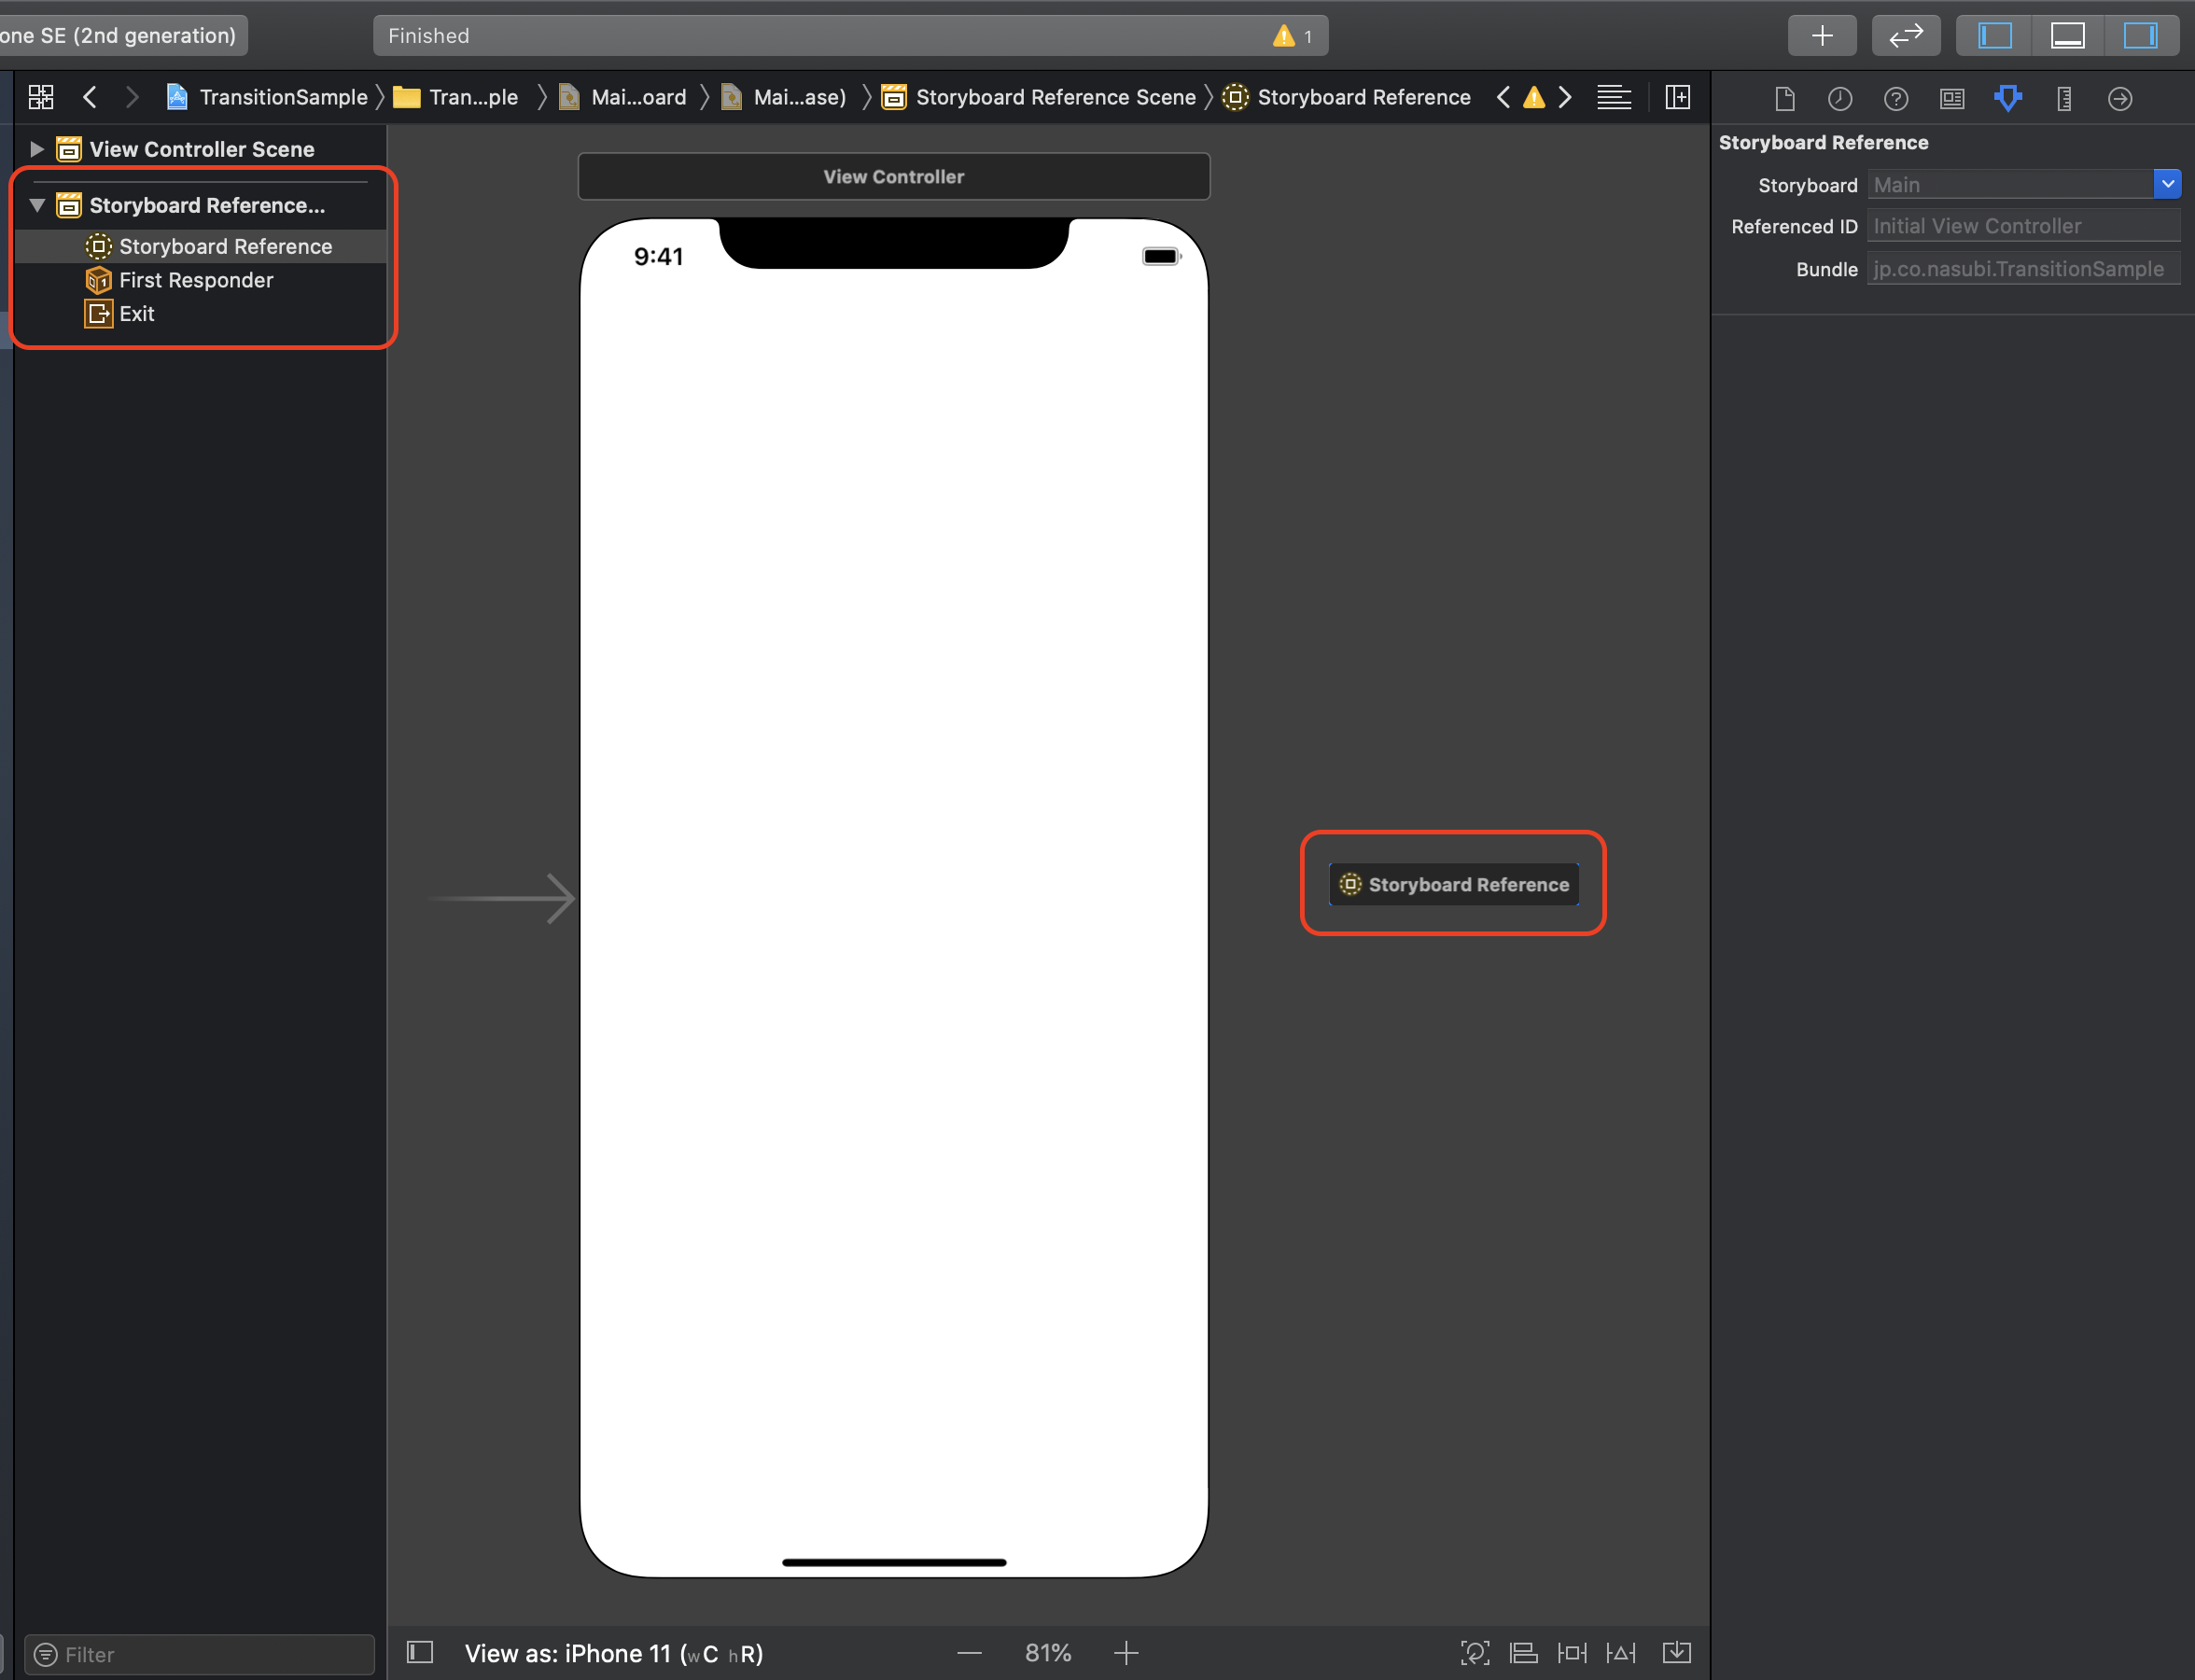
Task: Add an editor on the right
Action: (x=1678, y=97)
